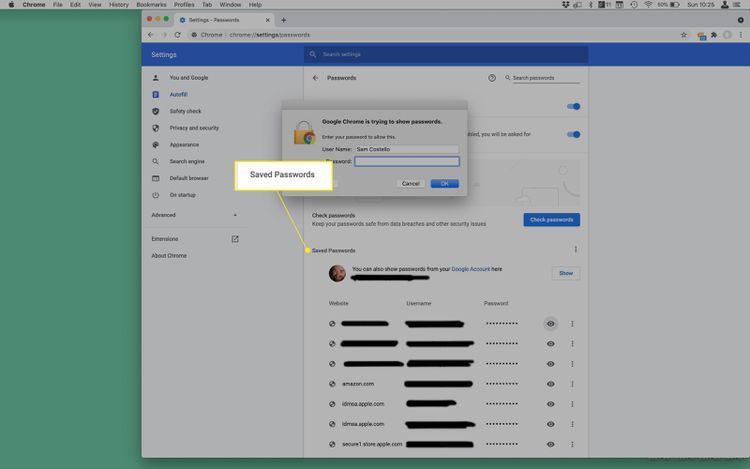Open the new tab plus button
This screenshot has width=750, height=469.
tap(284, 20)
